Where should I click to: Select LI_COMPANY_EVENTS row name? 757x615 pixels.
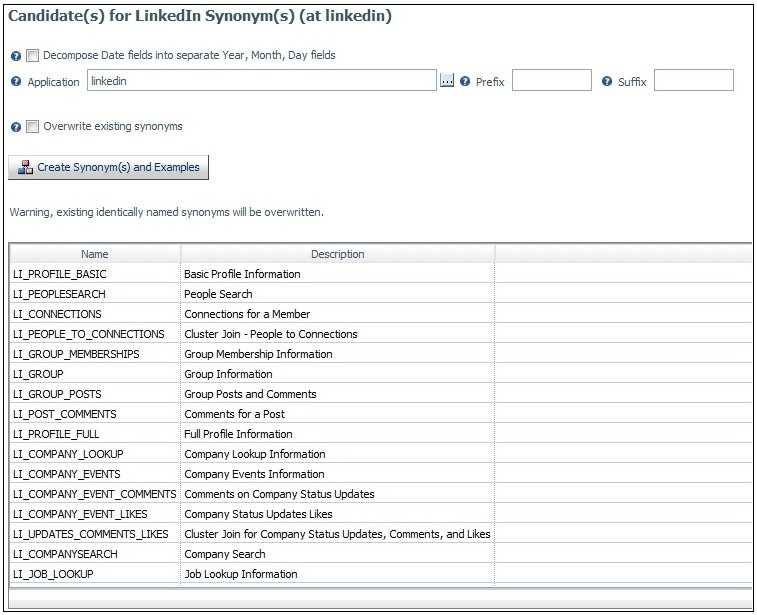67,474
